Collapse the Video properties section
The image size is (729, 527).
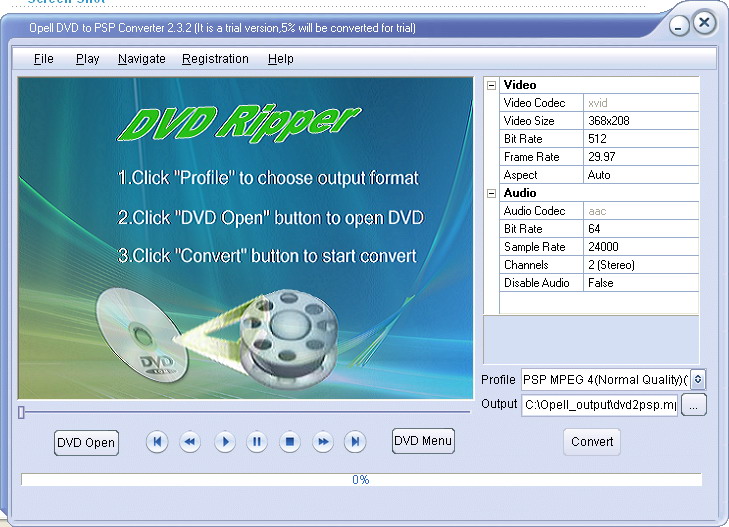click(x=491, y=86)
